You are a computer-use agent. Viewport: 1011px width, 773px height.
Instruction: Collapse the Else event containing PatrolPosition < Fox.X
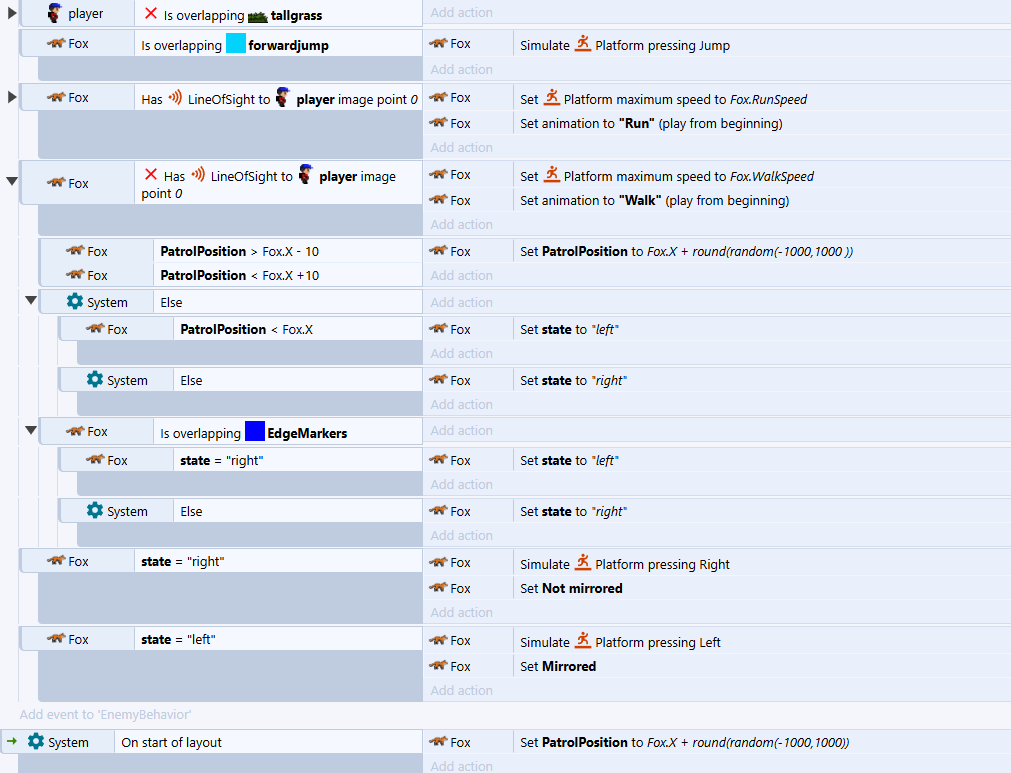pos(31,301)
